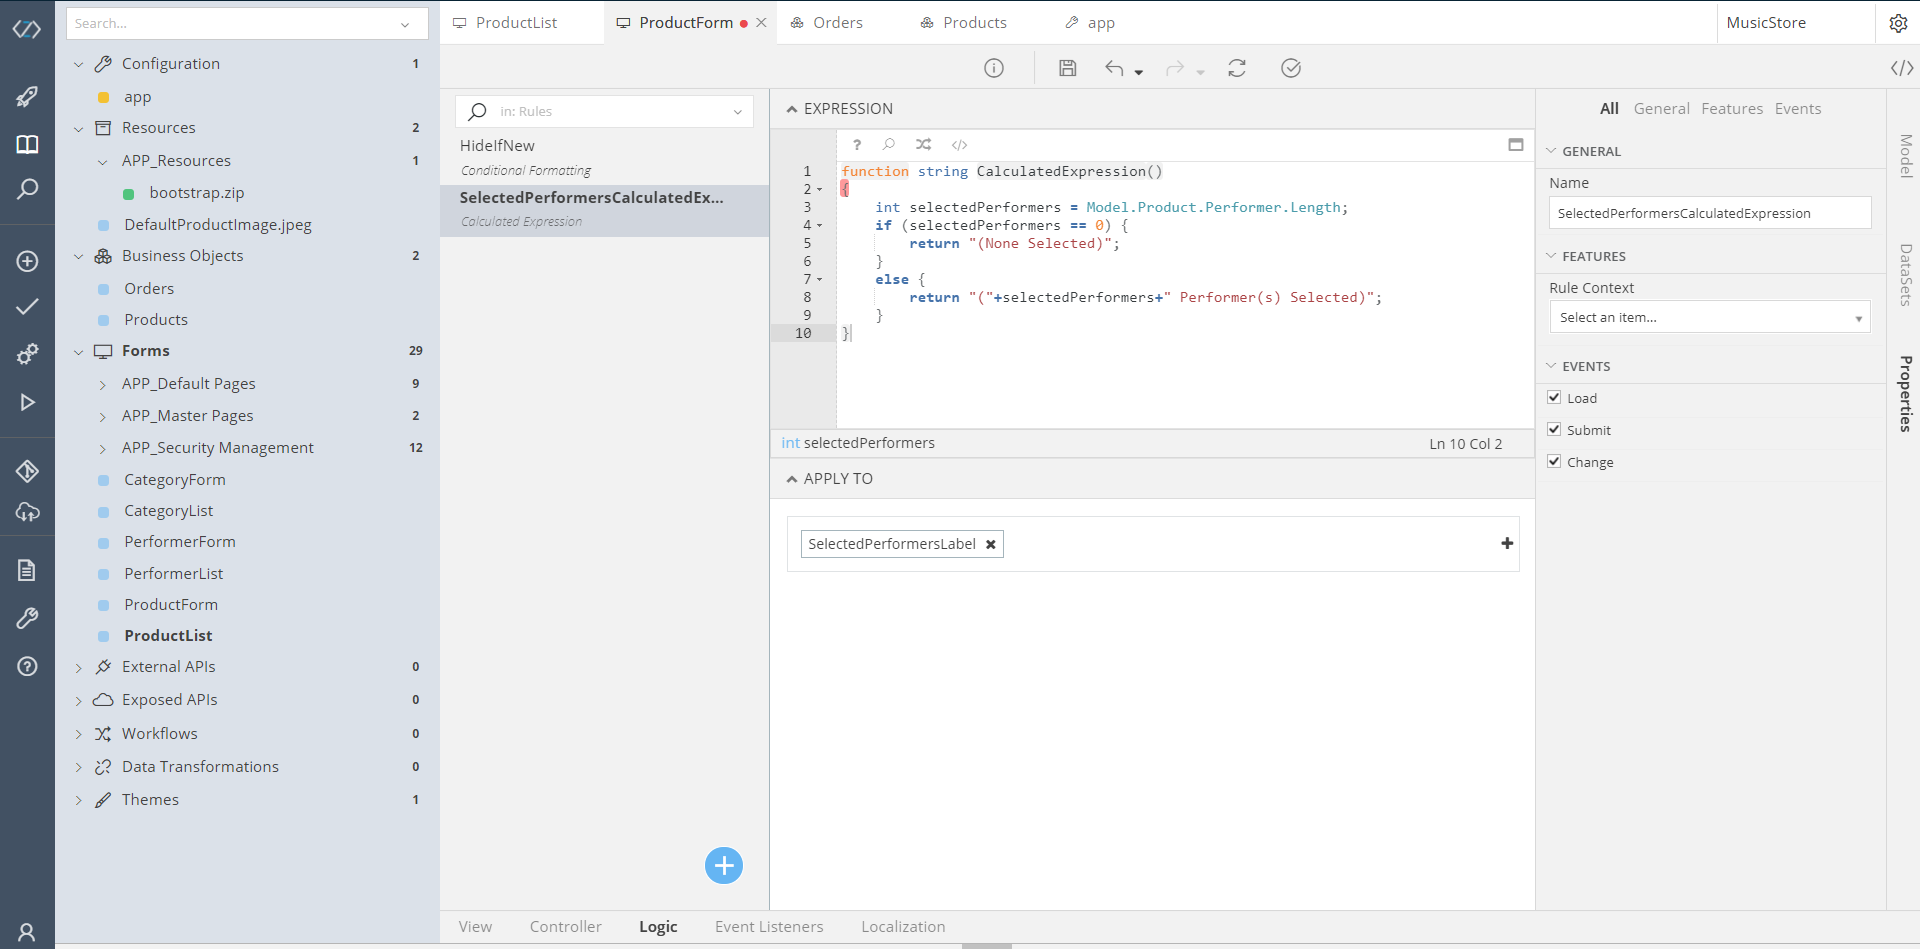The width and height of the screenshot is (1920, 949).
Task: Select the HideIfNew rule
Action: click(497, 146)
